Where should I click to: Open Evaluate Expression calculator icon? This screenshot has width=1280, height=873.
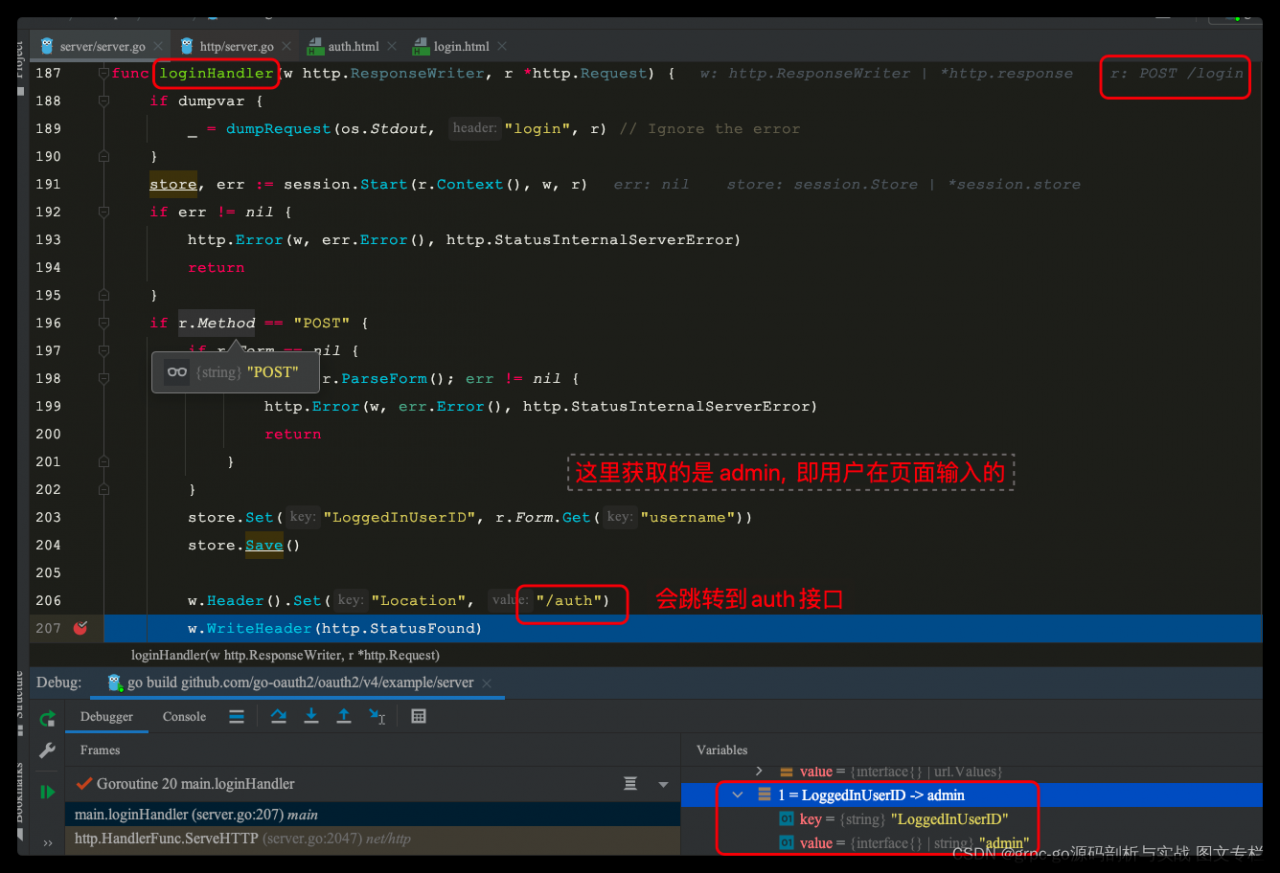pos(419,716)
